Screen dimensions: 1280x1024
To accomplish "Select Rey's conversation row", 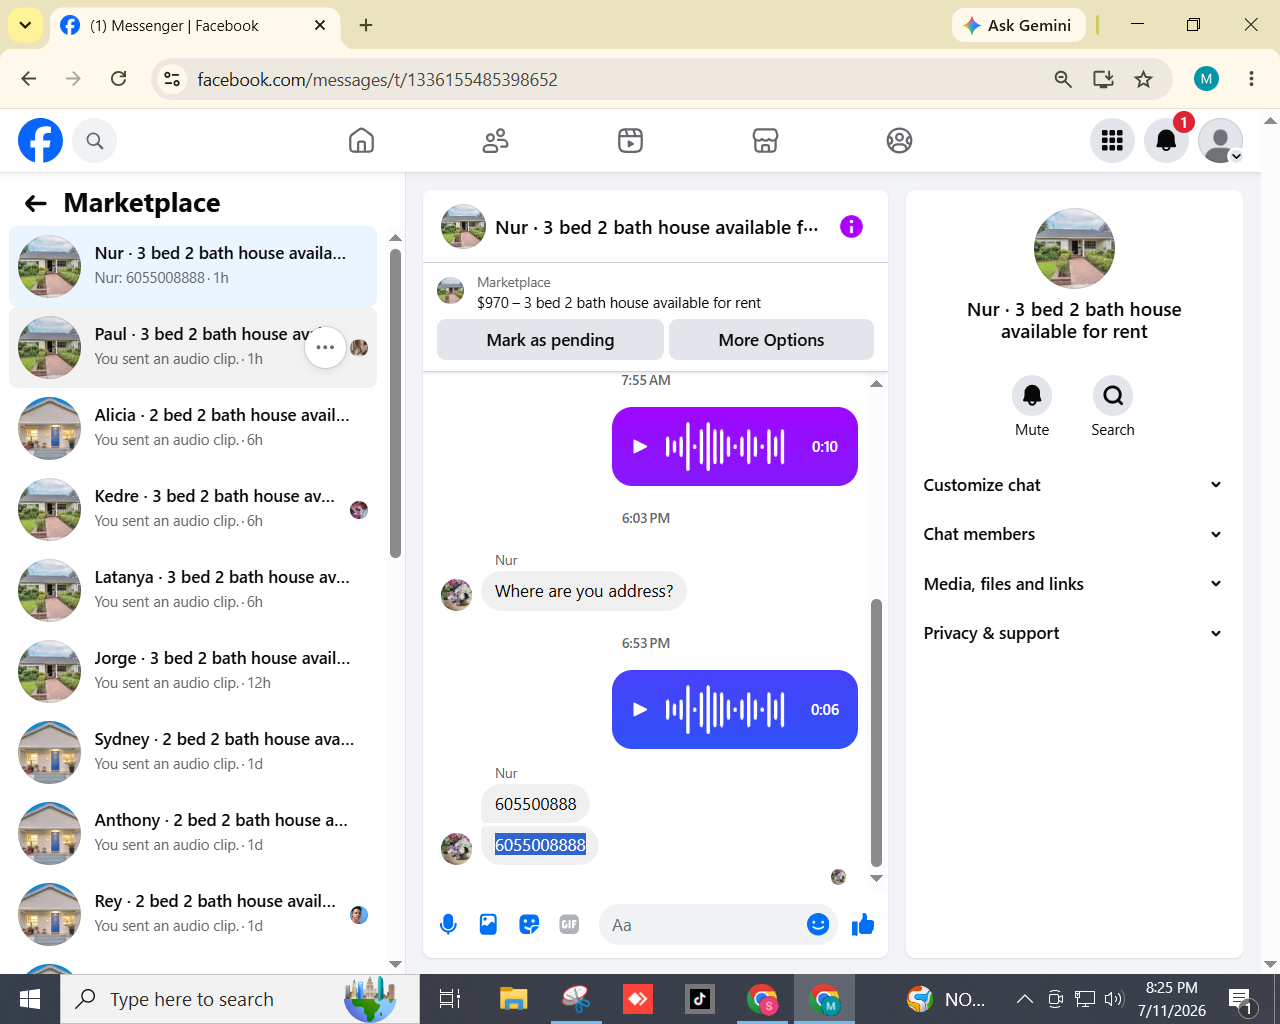I will click(x=193, y=914).
